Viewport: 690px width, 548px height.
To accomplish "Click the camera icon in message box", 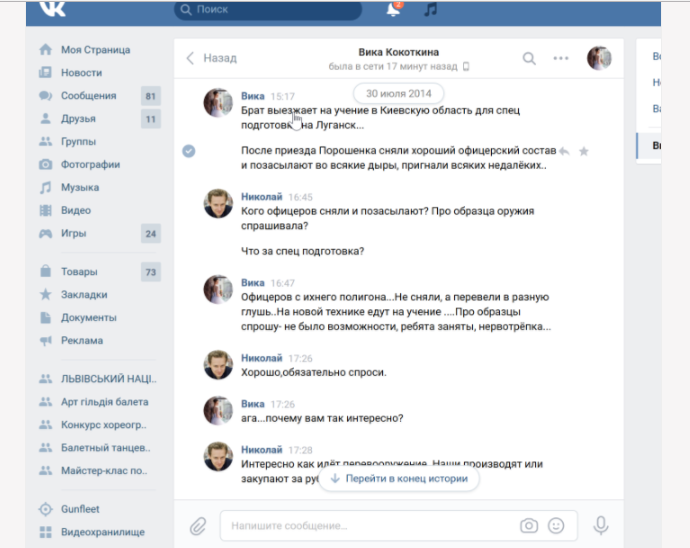I will coord(529,525).
